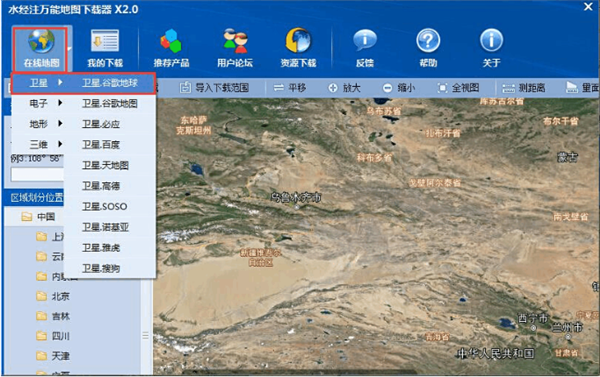Click 兰州市 label on map
The height and width of the screenshot is (377, 600).
click(x=567, y=328)
